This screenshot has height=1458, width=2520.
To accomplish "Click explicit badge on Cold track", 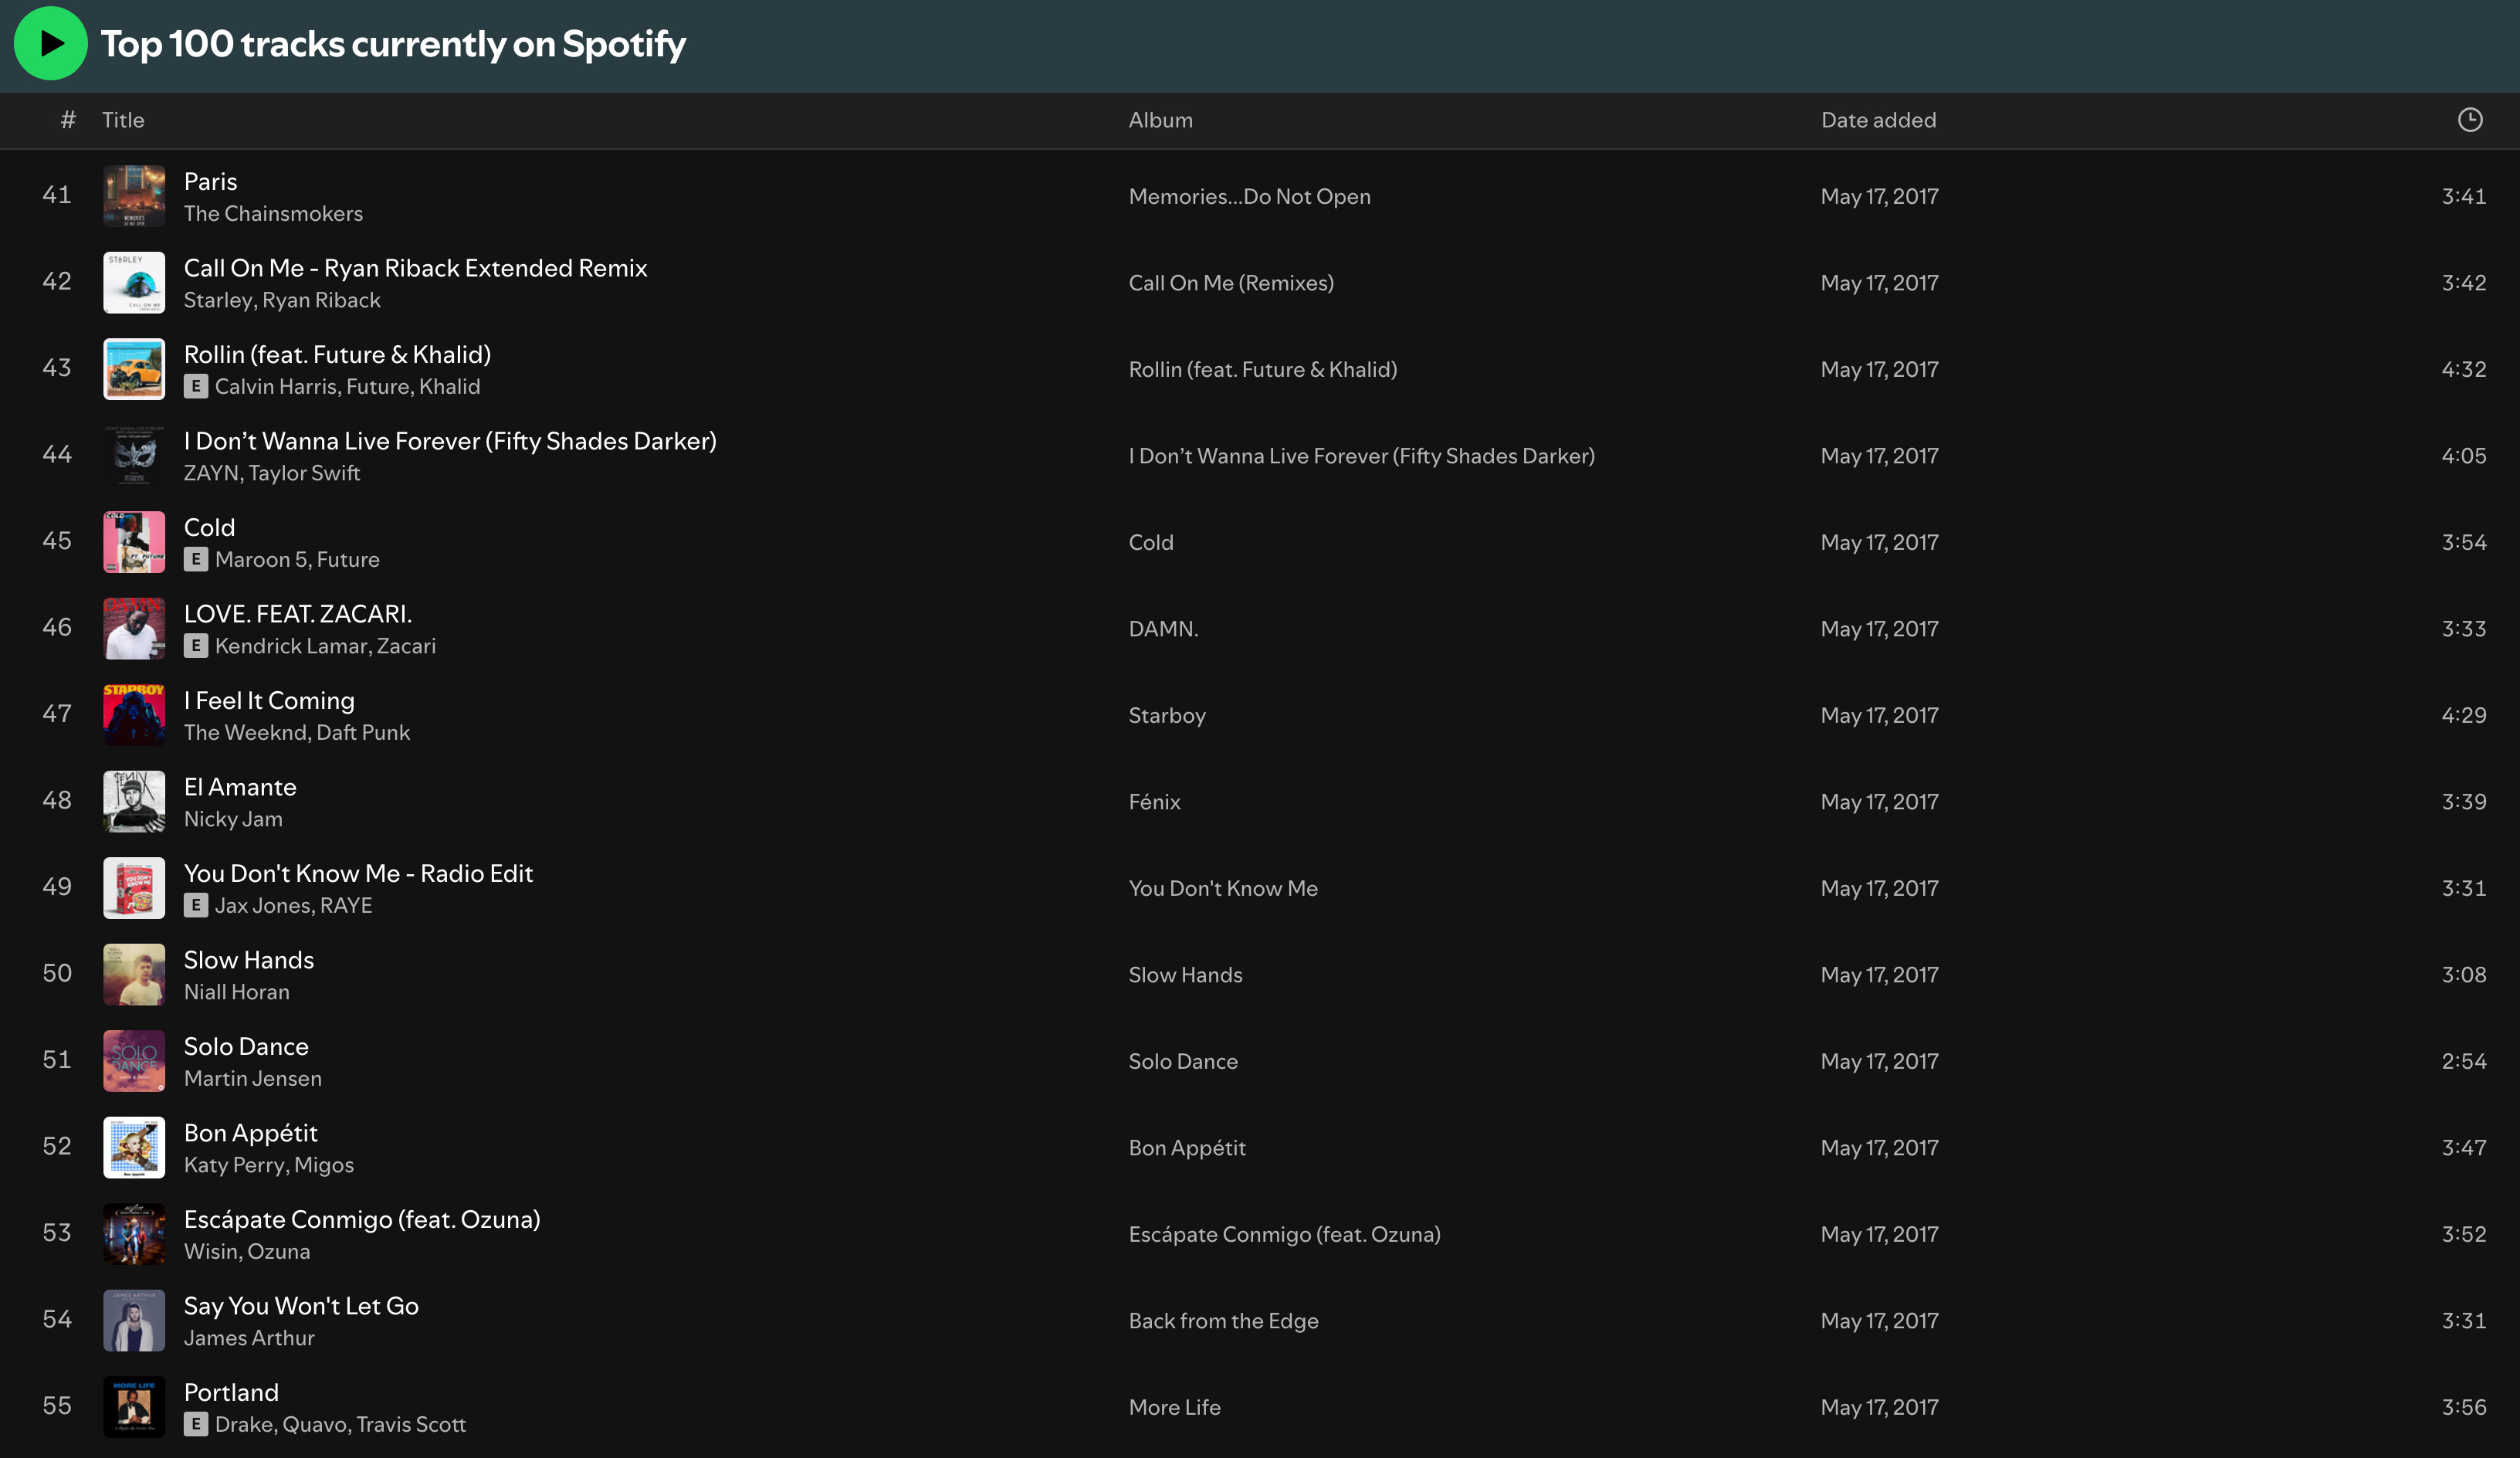I will [x=196, y=559].
